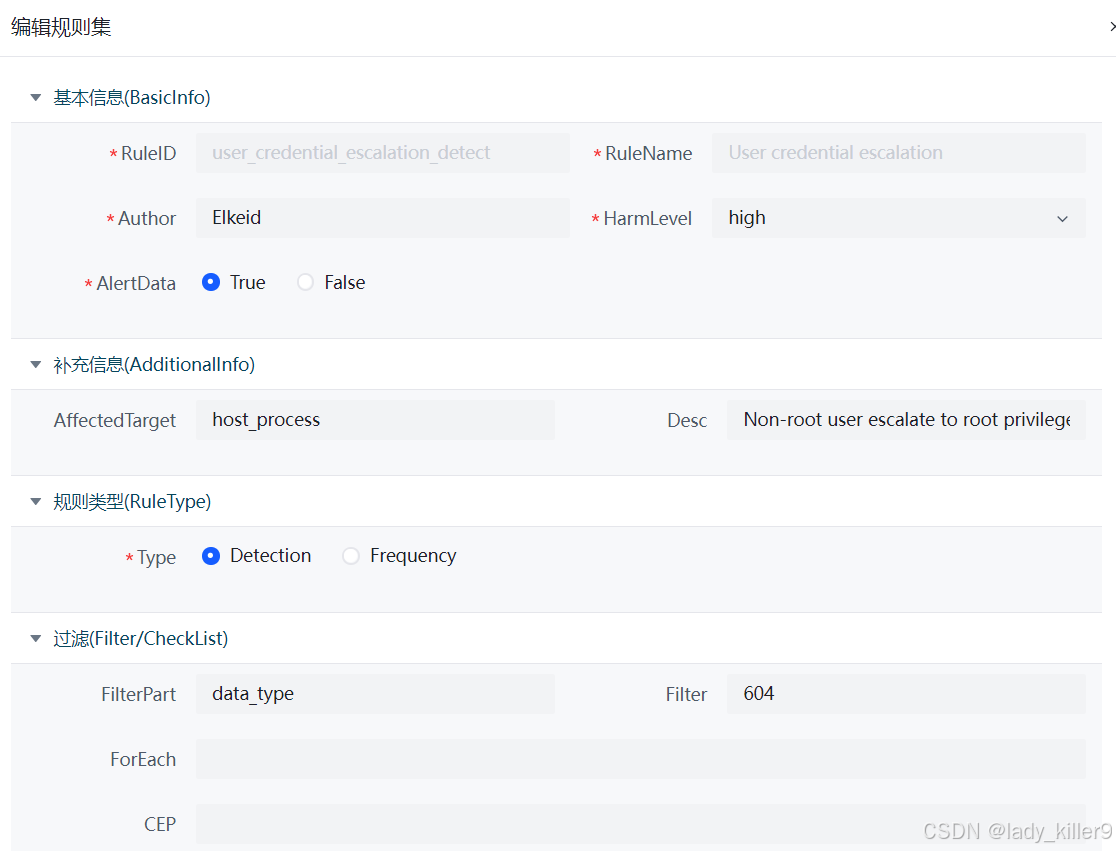Image resolution: width=1116 pixels, height=851 pixels.
Task: Click the AffectedTarget input field
Action: click(x=375, y=420)
